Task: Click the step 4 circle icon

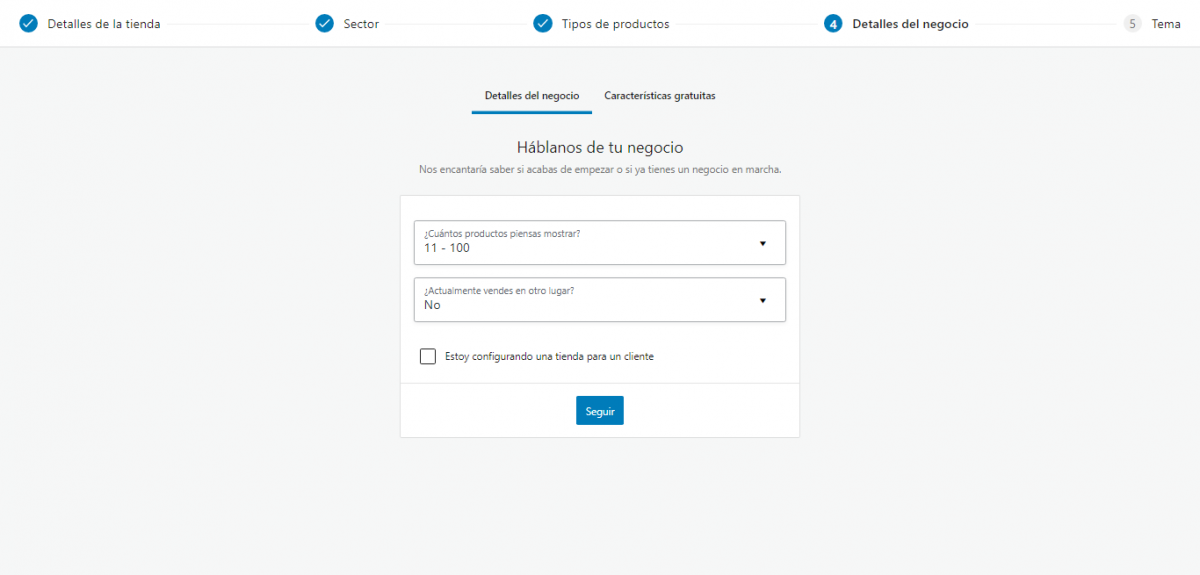Action: [x=833, y=24]
